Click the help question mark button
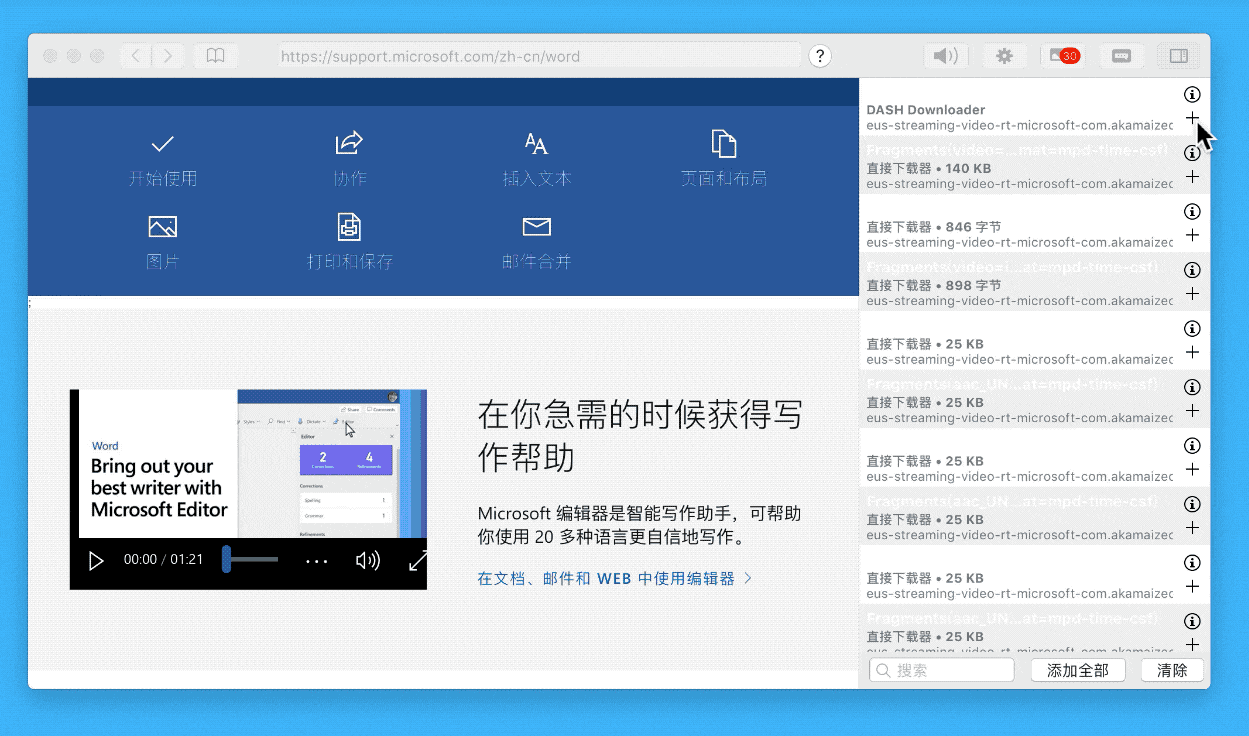The image size is (1249, 736). 820,56
